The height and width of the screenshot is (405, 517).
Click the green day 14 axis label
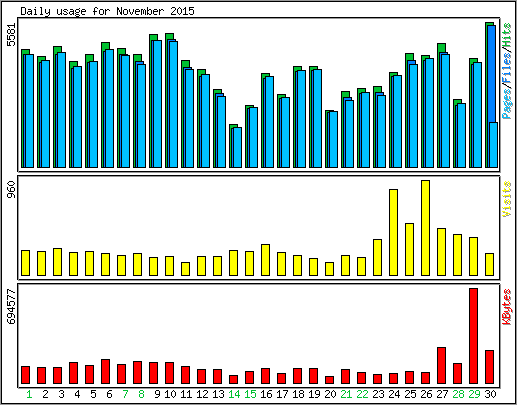click(x=234, y=394)
